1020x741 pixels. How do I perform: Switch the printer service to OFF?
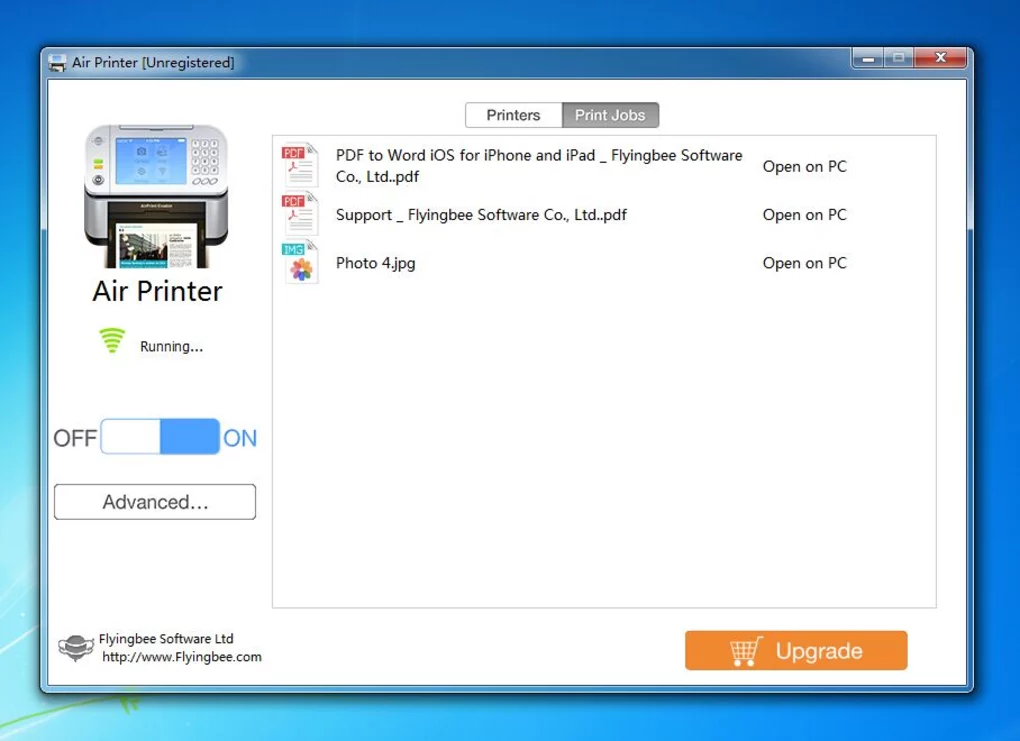(75, 438)
